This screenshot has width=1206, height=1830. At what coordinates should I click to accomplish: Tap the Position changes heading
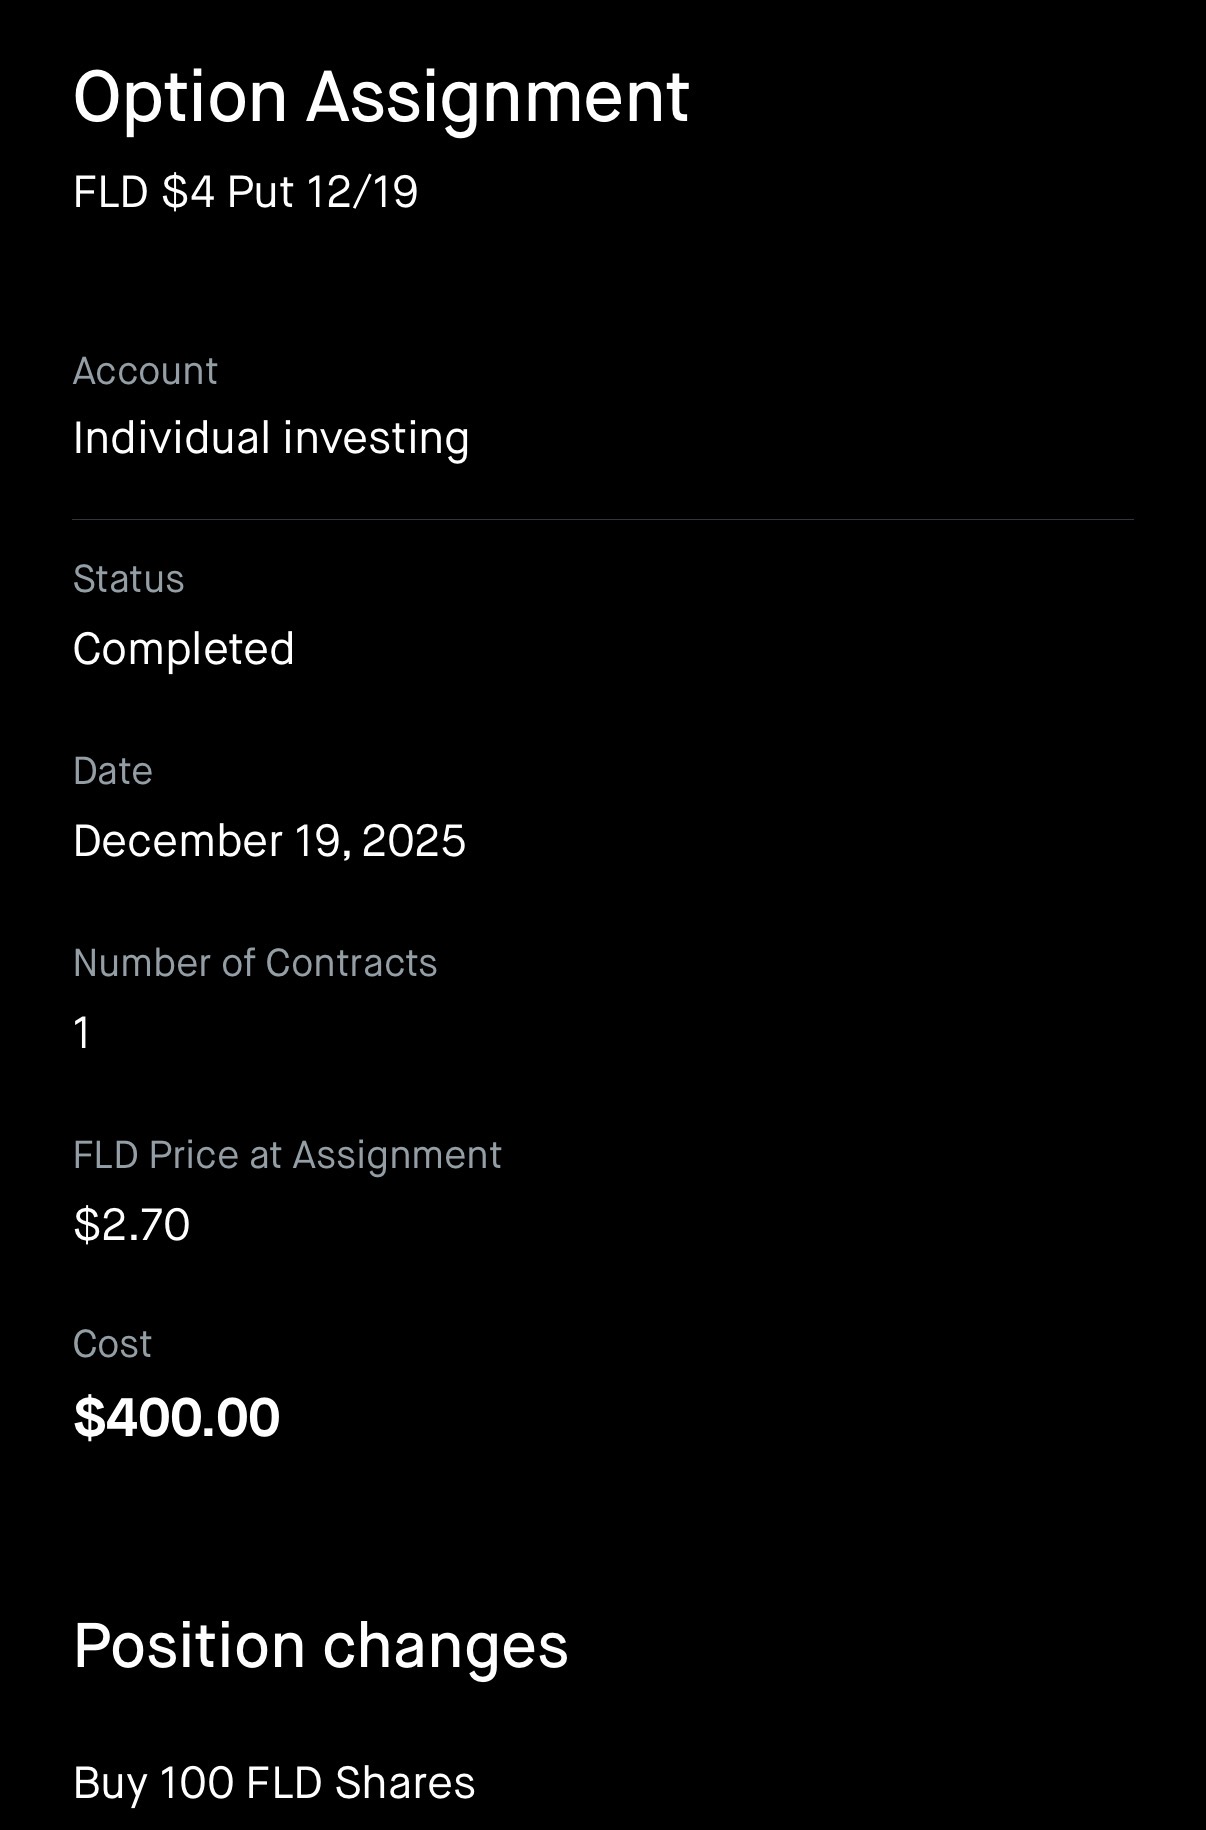pos(320,1645)
